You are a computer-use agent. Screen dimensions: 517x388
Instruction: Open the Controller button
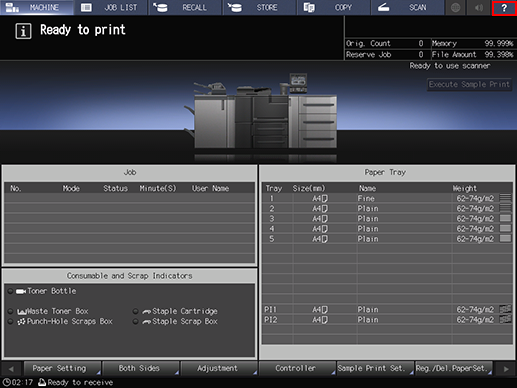[x=298, y=368]
